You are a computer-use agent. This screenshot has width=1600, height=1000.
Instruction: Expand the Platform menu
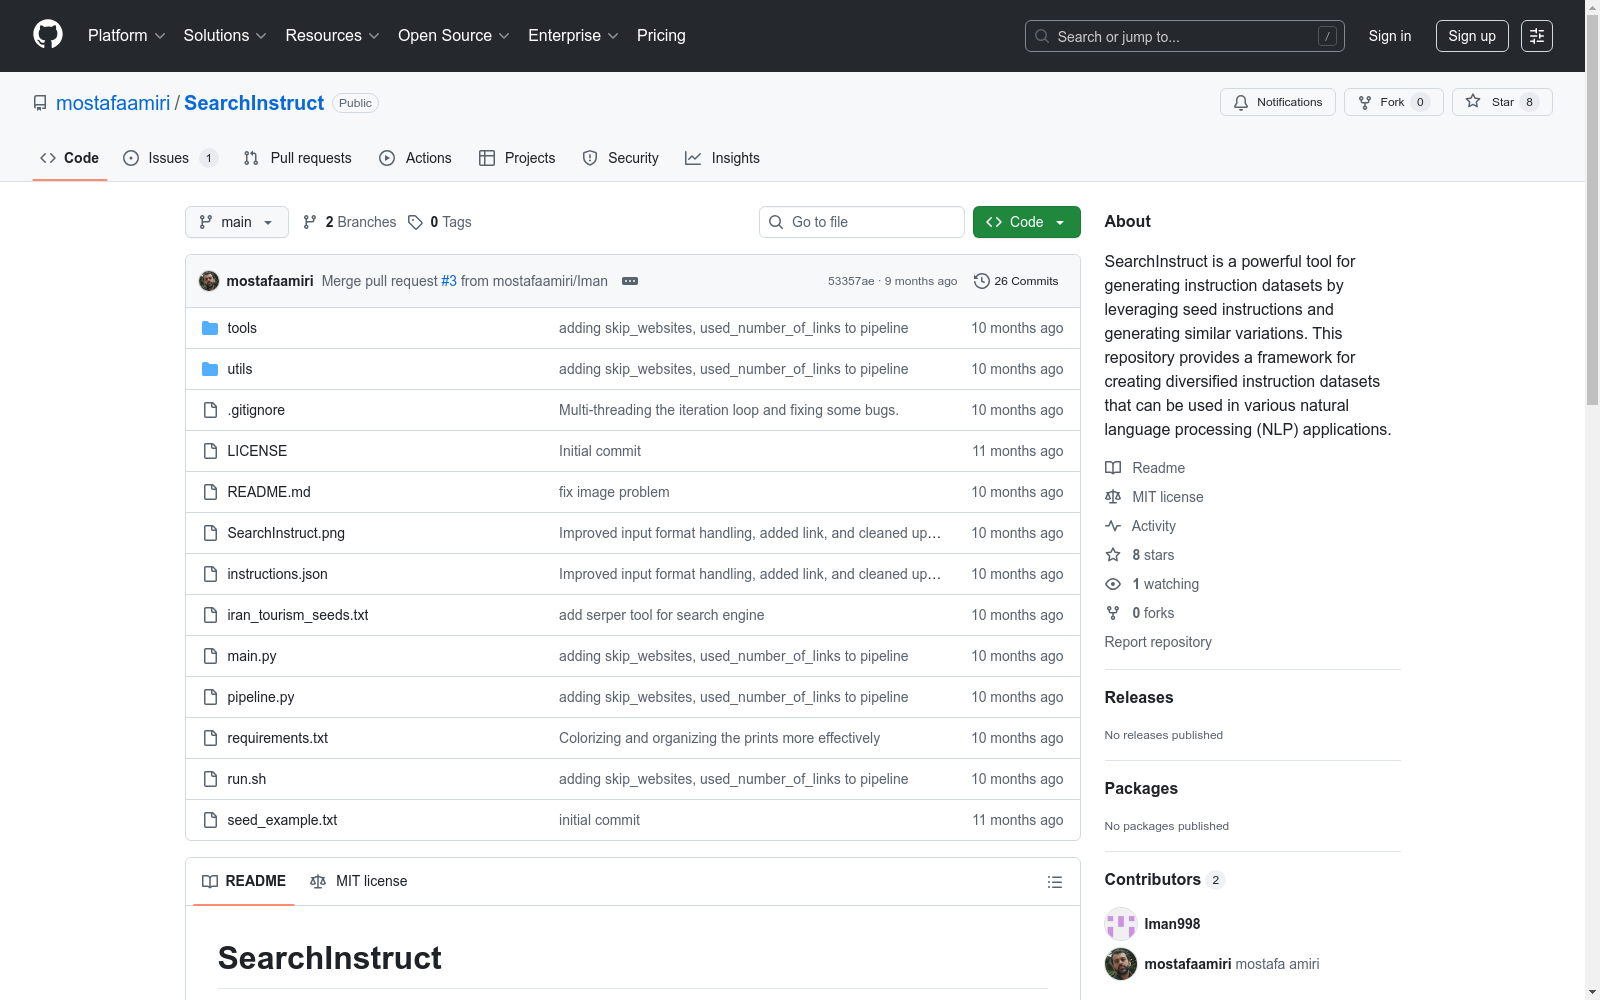[127, 36]
